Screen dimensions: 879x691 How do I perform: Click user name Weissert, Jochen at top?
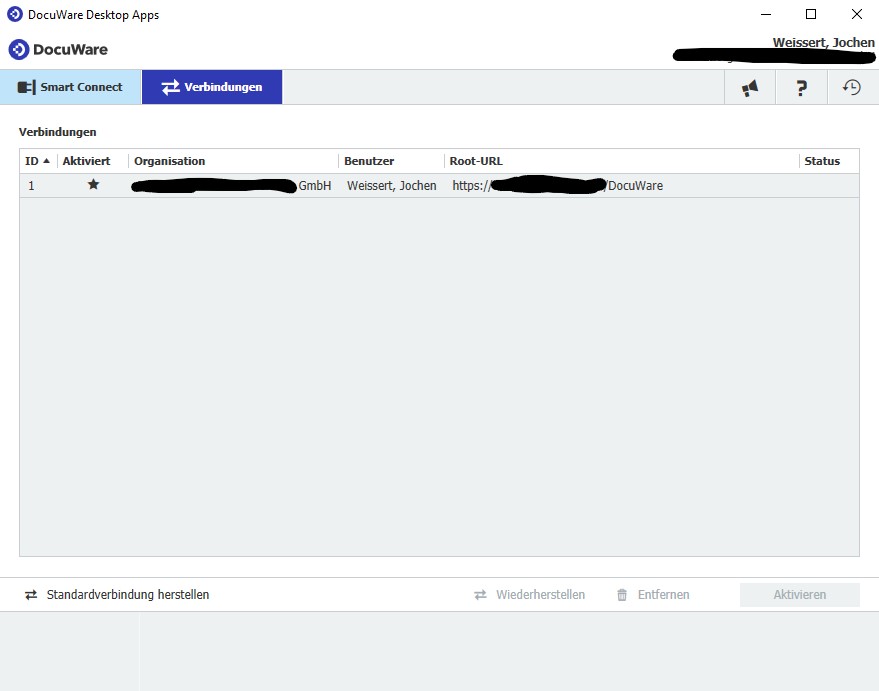pos(822,43)
